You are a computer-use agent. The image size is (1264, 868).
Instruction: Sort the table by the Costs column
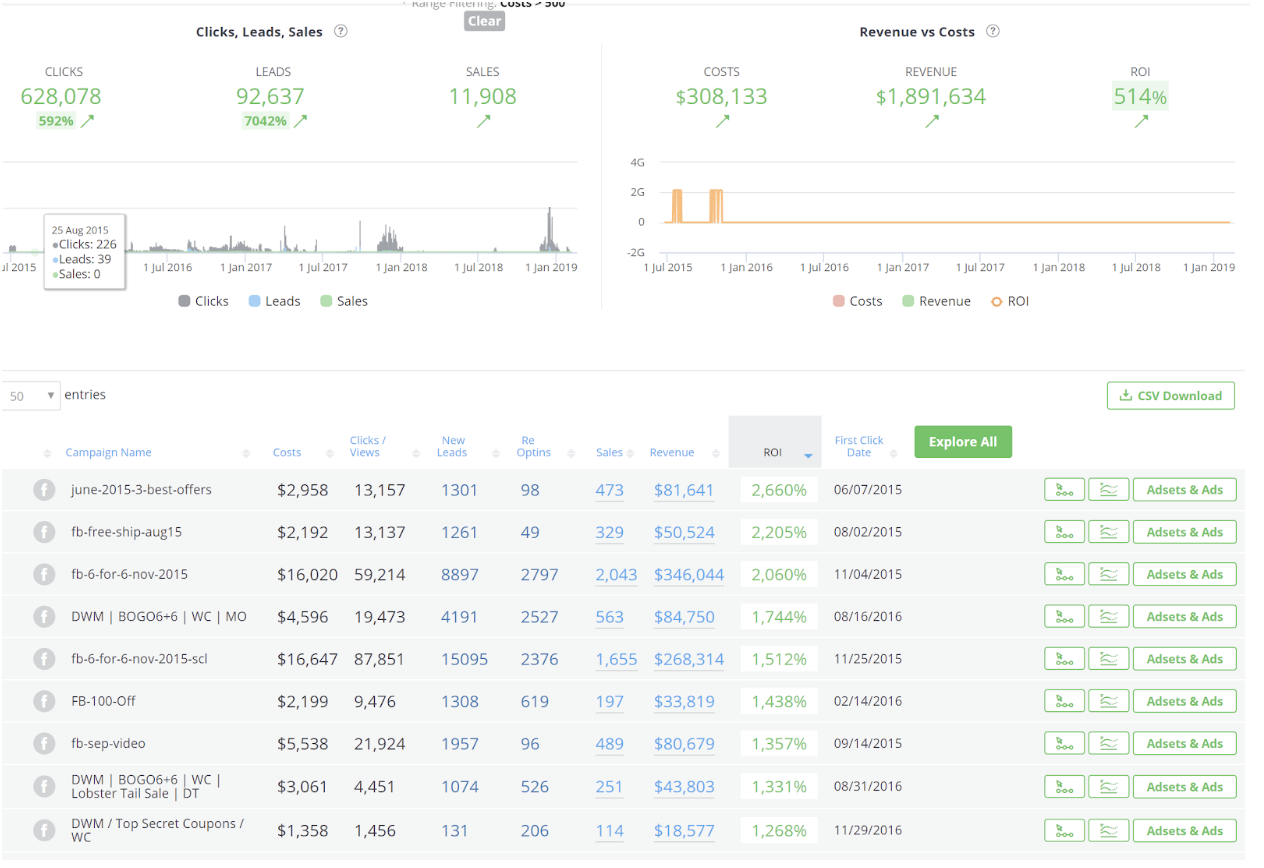coord(287,451)
